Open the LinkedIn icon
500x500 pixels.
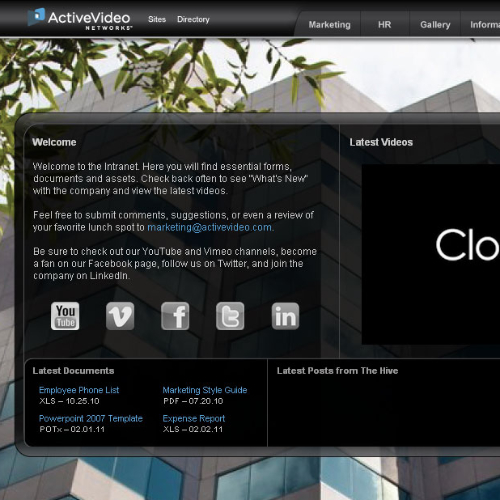click(285, 316)
